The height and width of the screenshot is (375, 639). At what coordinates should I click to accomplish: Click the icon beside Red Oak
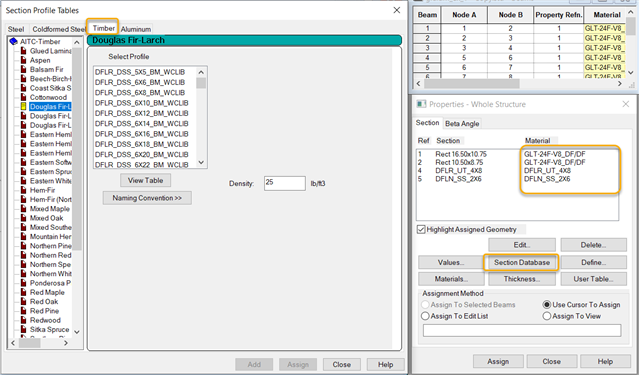[24, 302]
